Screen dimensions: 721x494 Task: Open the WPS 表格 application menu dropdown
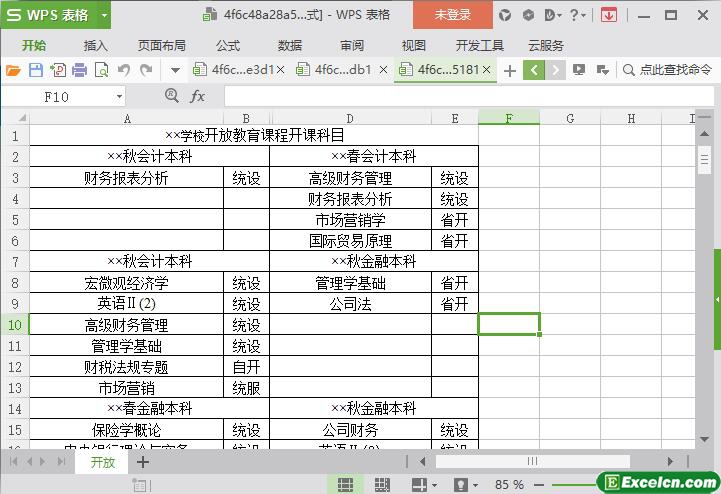click(104, 15)
